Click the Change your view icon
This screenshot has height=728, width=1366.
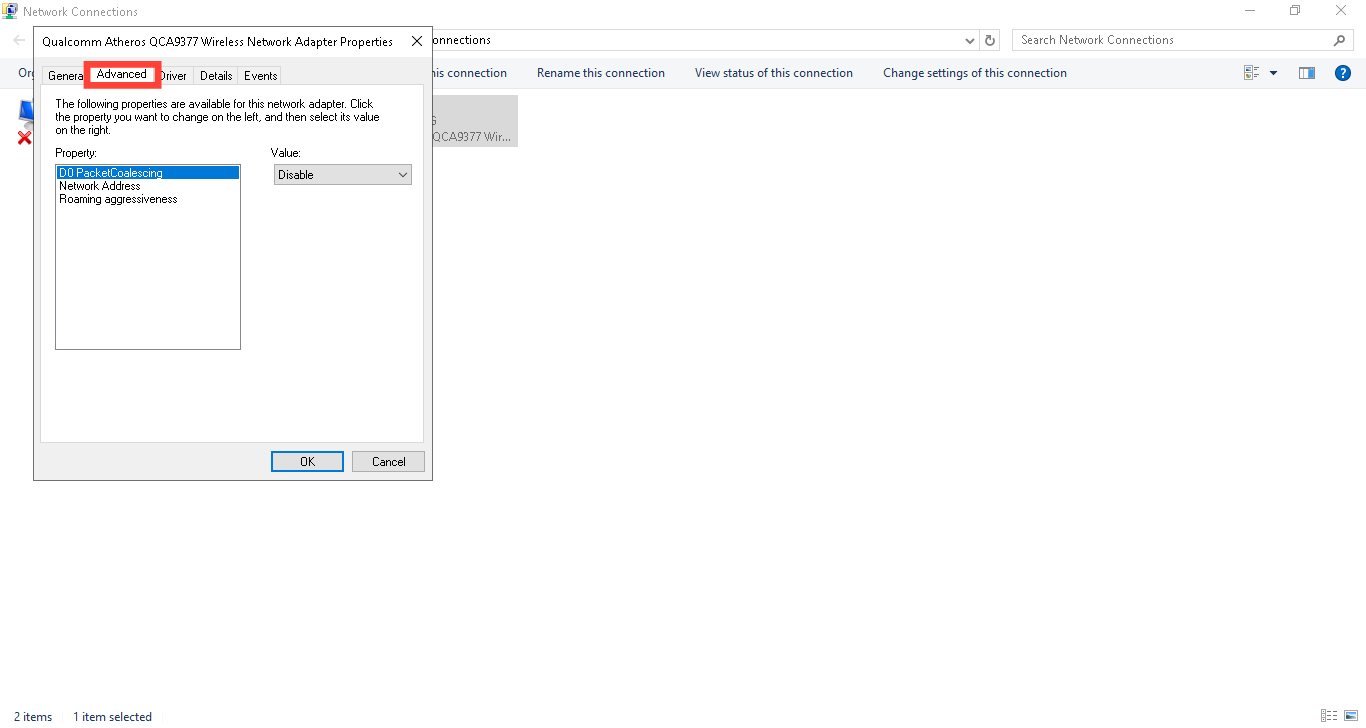[1251, 73]
